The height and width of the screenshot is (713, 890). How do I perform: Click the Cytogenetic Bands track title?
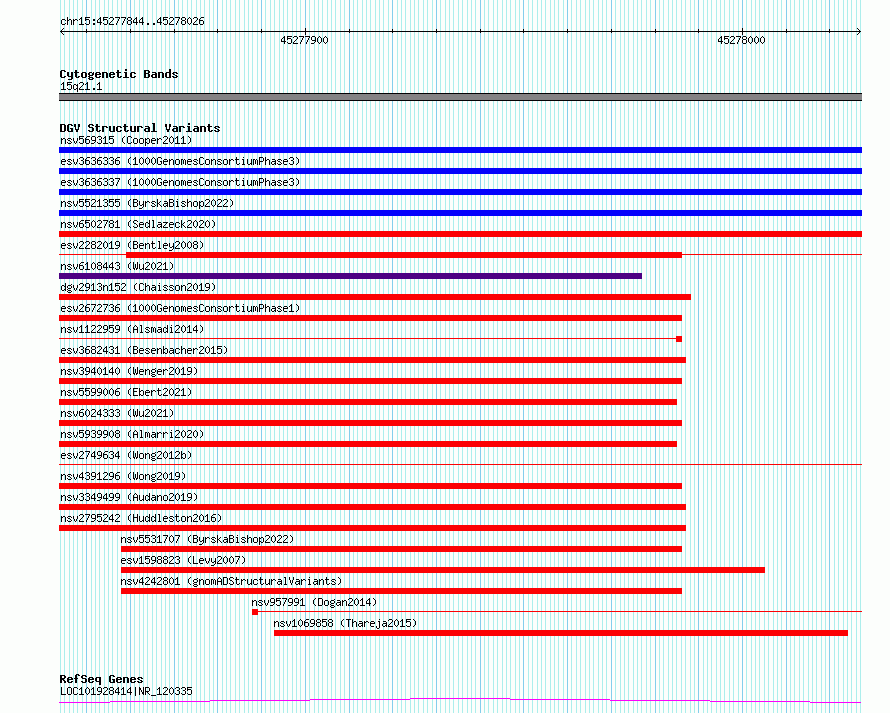click(x=119, y=74)
